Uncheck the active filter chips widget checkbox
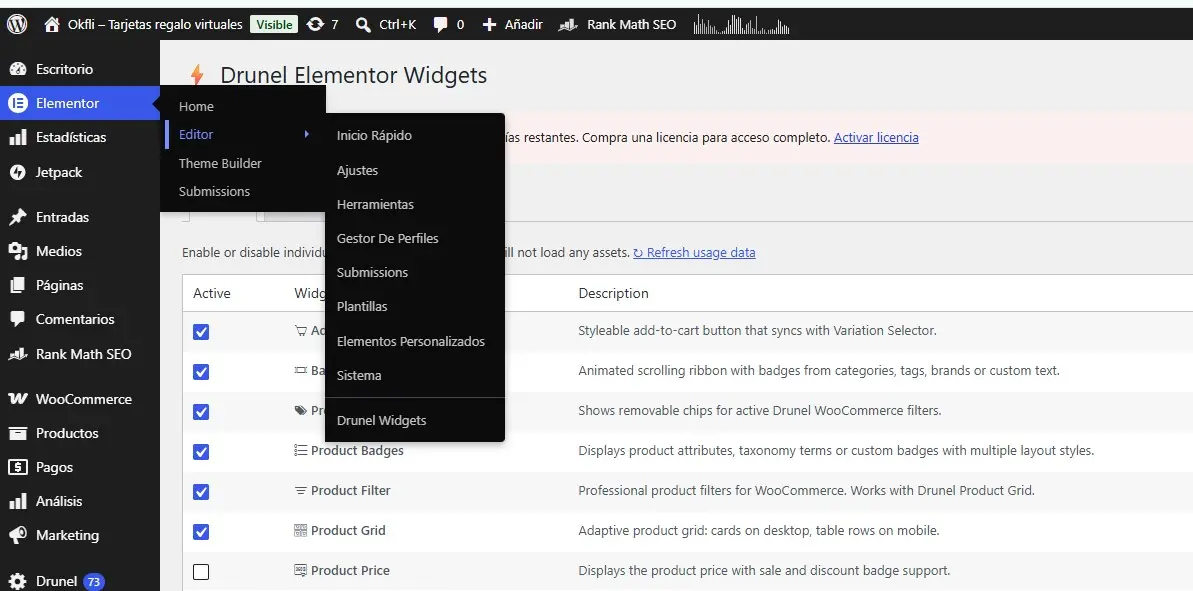 [201, 411]
